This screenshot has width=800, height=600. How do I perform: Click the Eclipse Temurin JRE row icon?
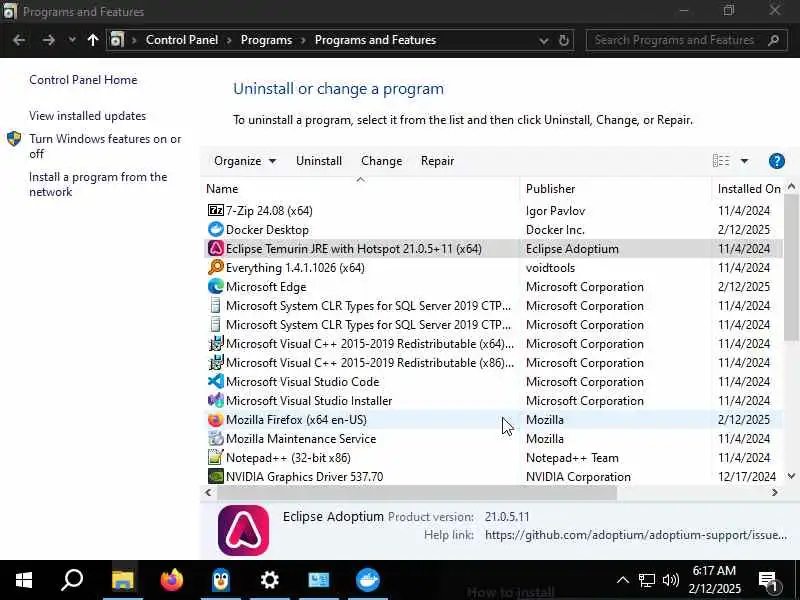point(216,248)
